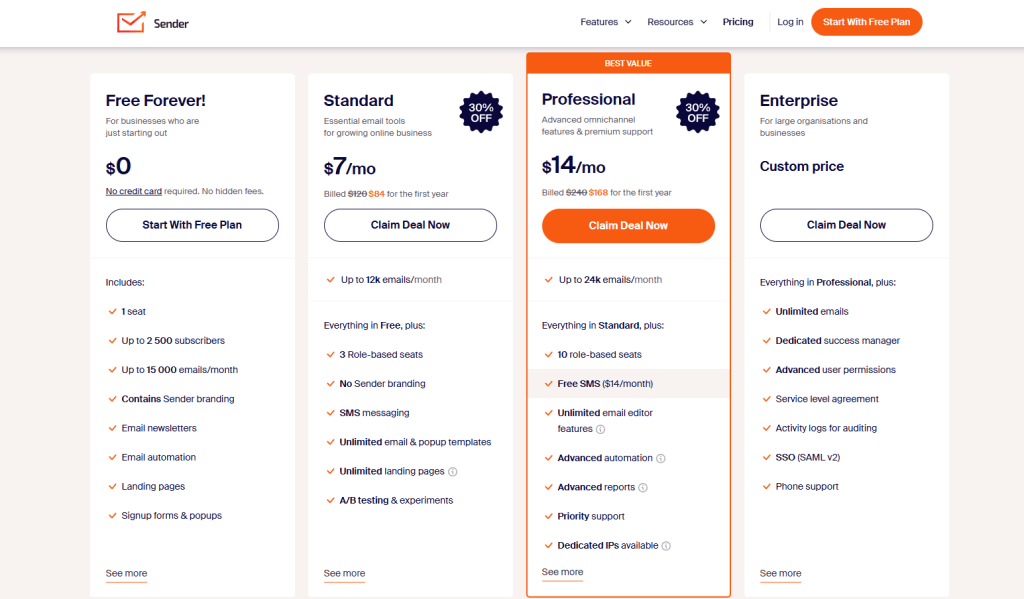Open info tooltip beside Unlimited landing pages
1024x599 pixels.
[x=452, y=471]
